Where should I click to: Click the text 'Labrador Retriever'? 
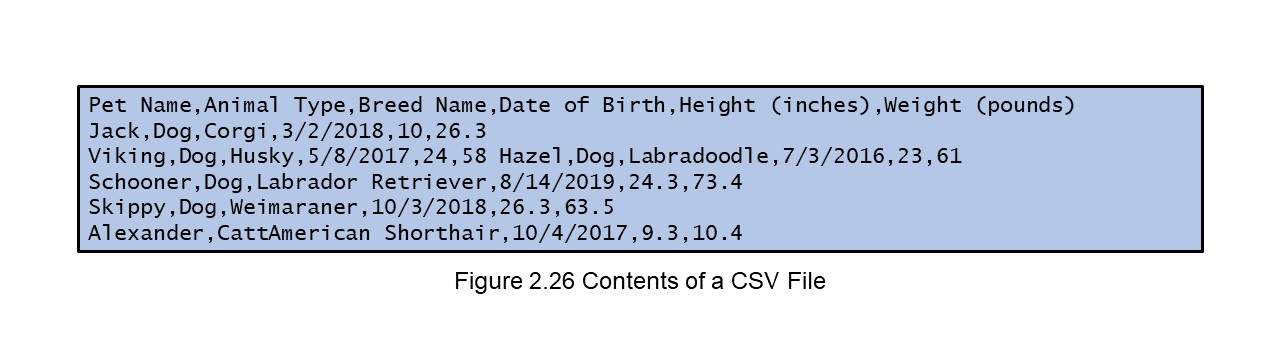click(x=370, y=183)
